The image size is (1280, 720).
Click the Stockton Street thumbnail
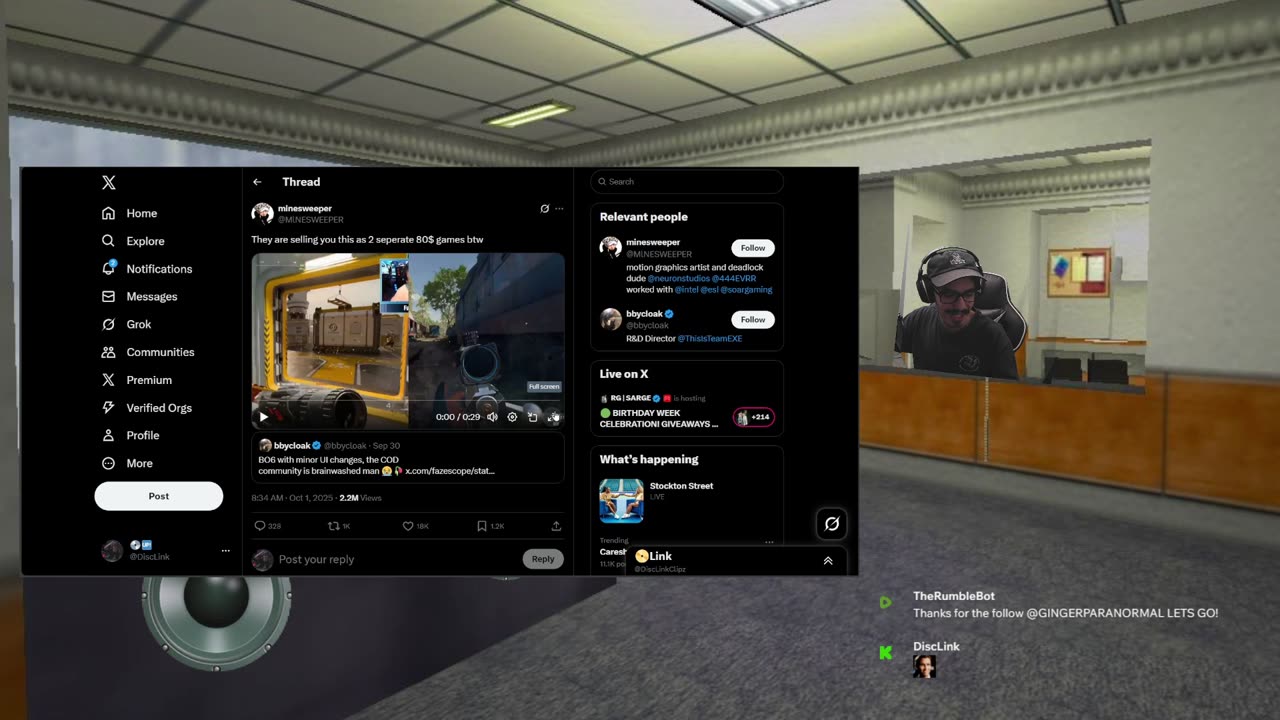click(621, 501)
